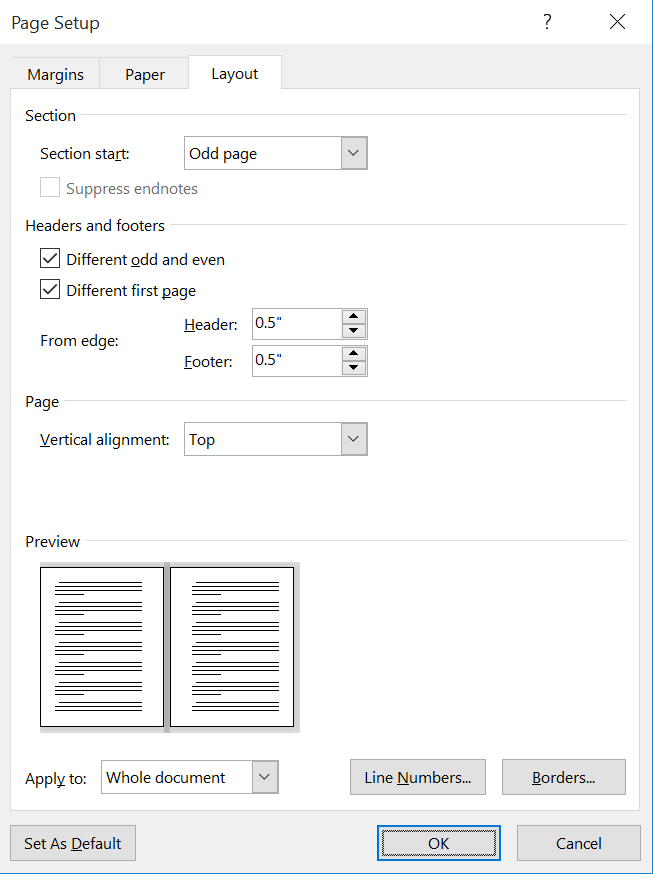Click the Help question mark icon
The width and height of the screenshot is (653, 874).
tap(547, 22)
